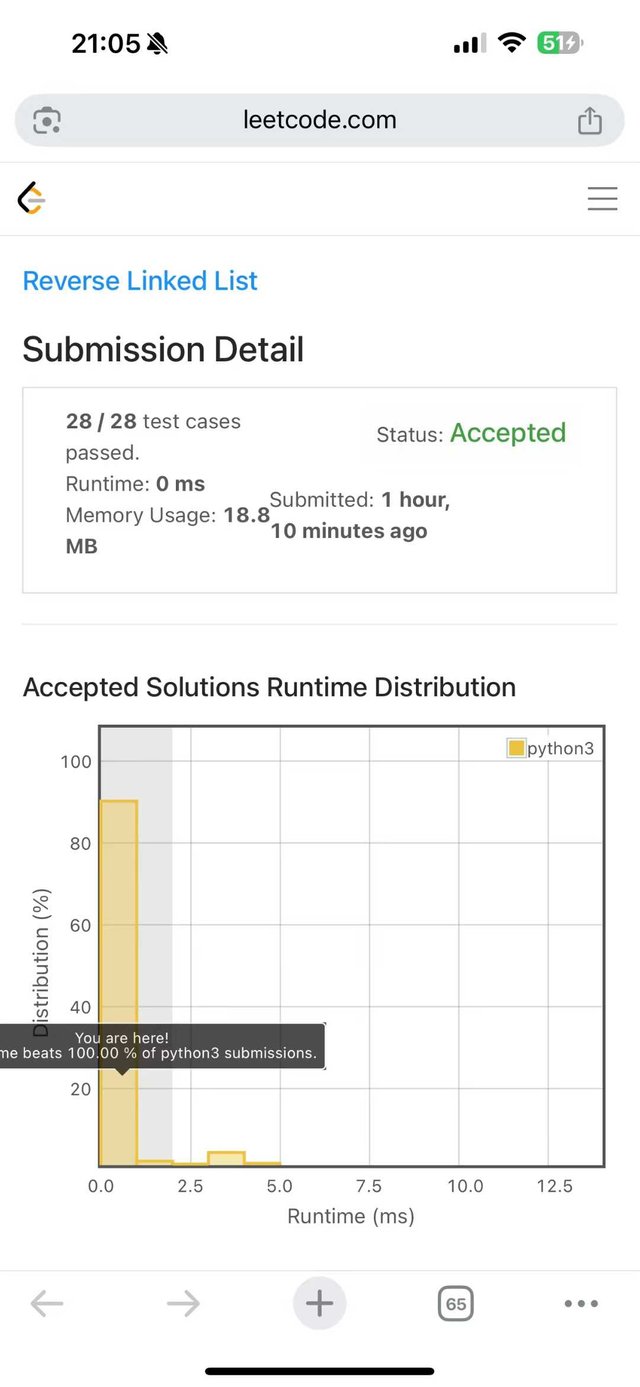Open a new tab with plus button

tap(319, 1303)
